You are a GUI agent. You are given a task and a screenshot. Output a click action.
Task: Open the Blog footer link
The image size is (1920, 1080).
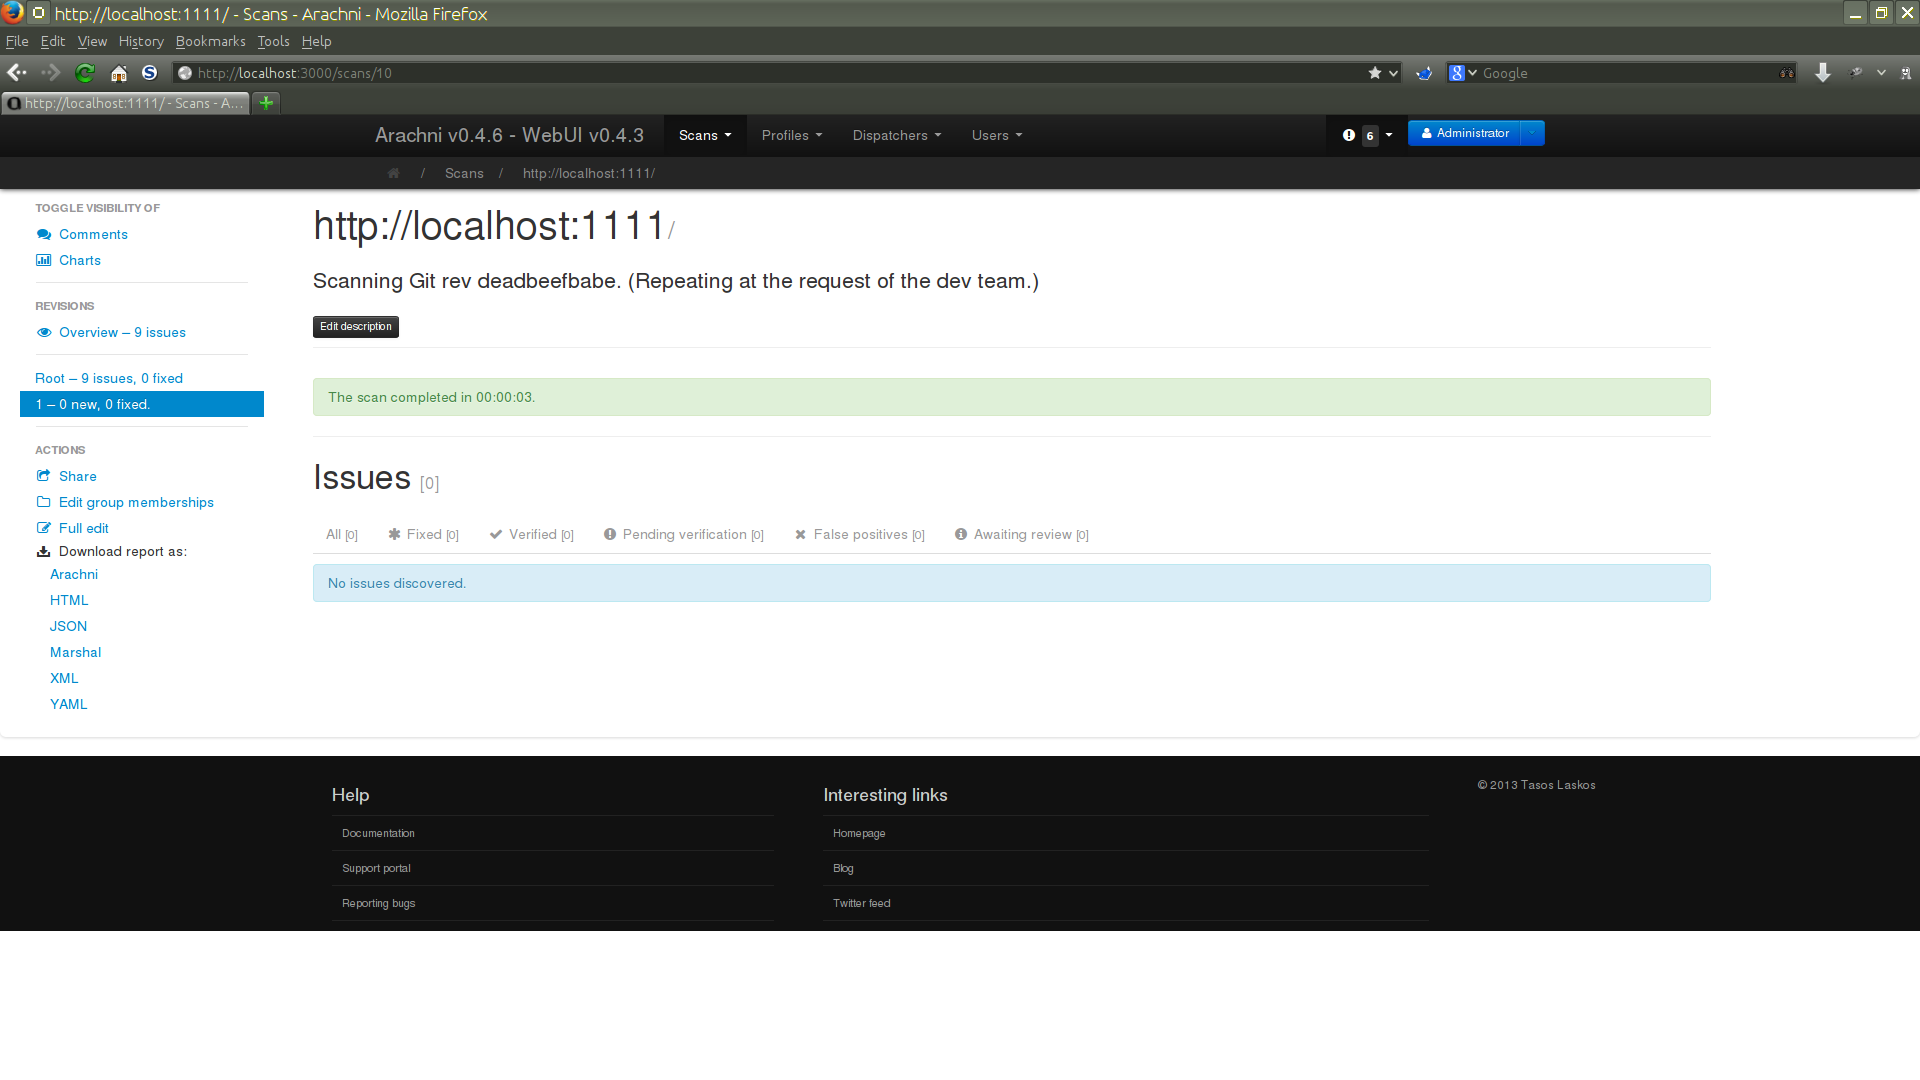click(x=843, y=868)
